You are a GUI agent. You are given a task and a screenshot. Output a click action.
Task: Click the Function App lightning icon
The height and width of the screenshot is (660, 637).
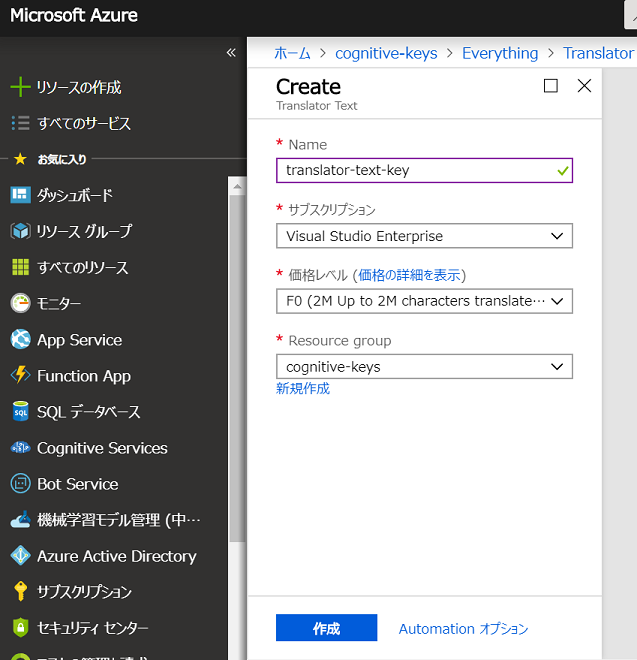click(x=20, y=375)
